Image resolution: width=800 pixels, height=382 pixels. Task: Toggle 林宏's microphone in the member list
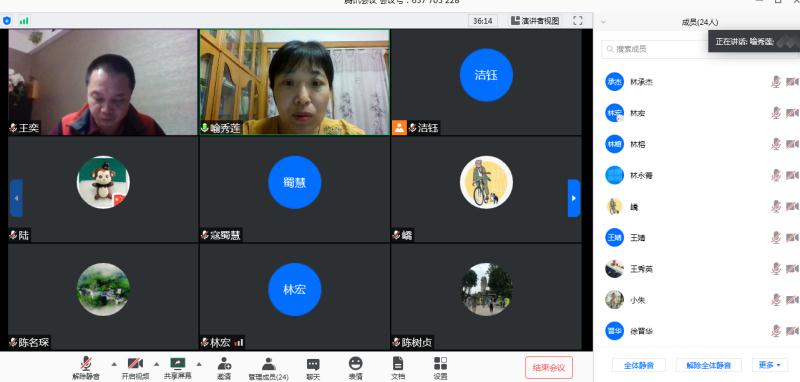coord(776,113)
